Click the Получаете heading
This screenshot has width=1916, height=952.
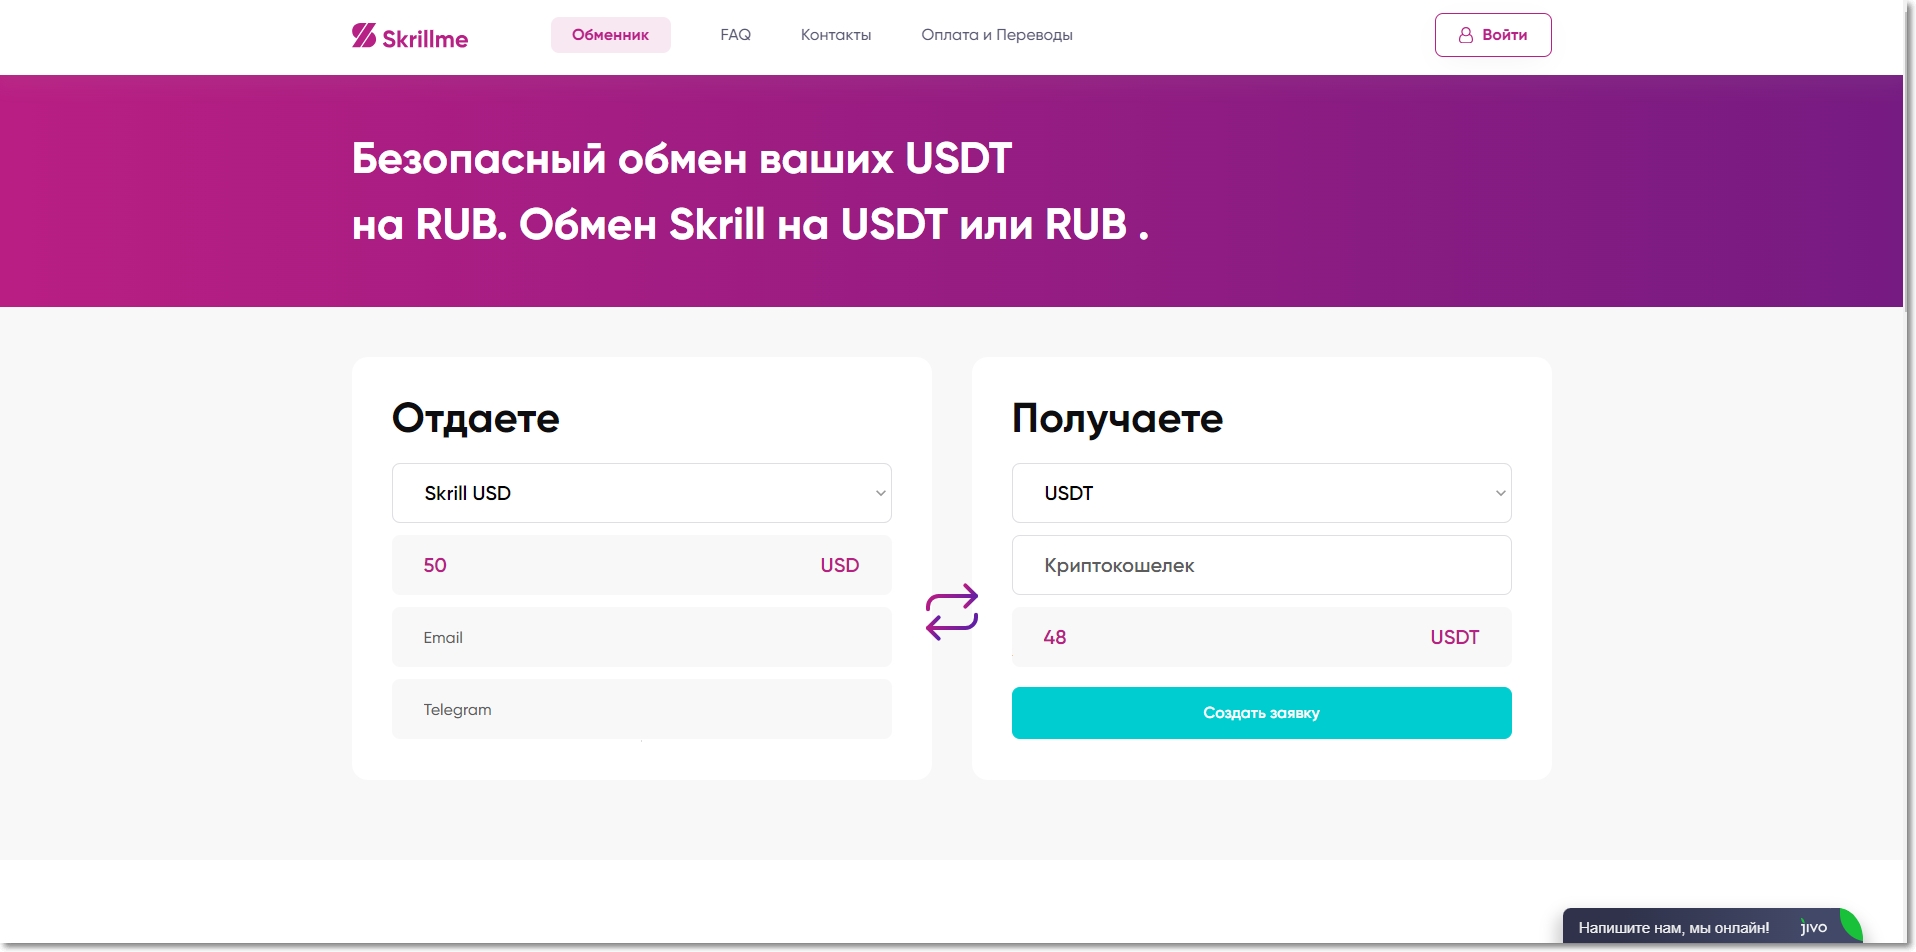(x=1117, y=418)
